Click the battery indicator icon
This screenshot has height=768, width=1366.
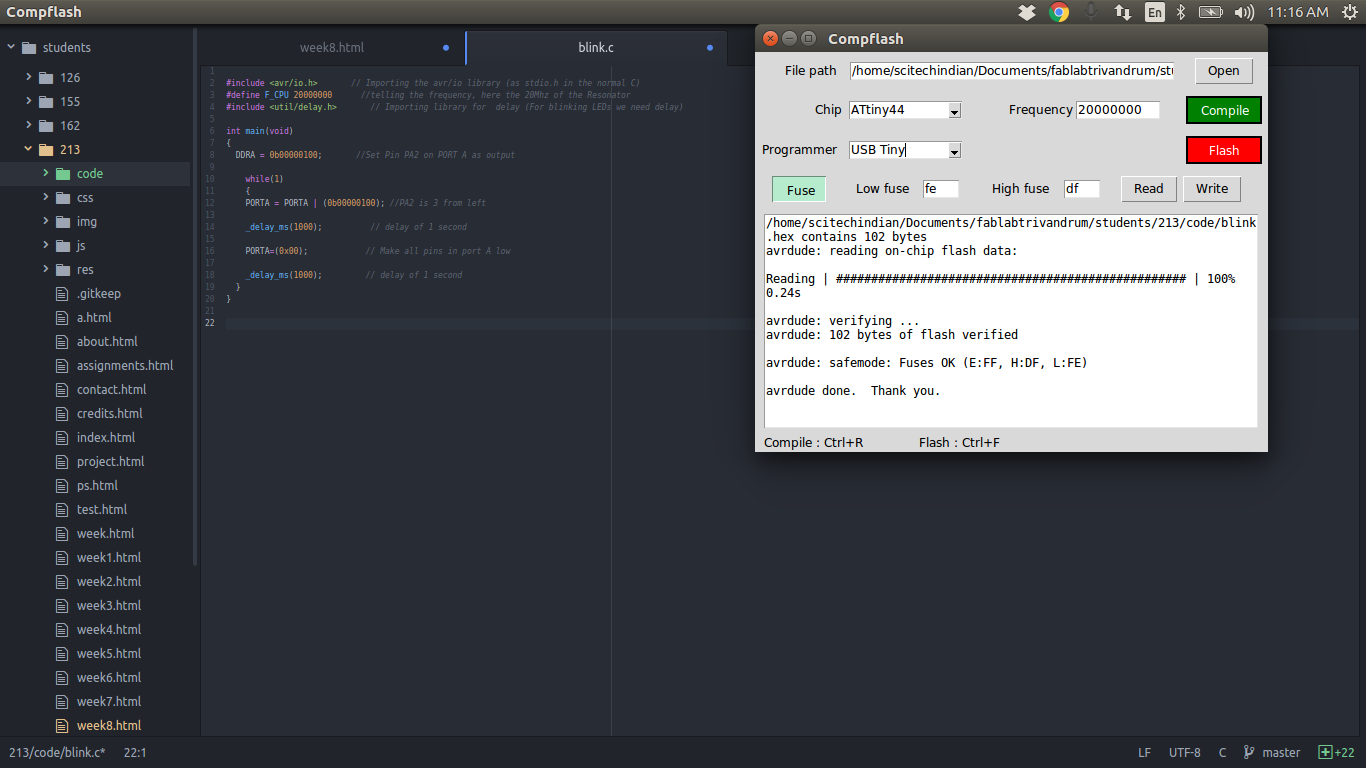coord(1211,12)
